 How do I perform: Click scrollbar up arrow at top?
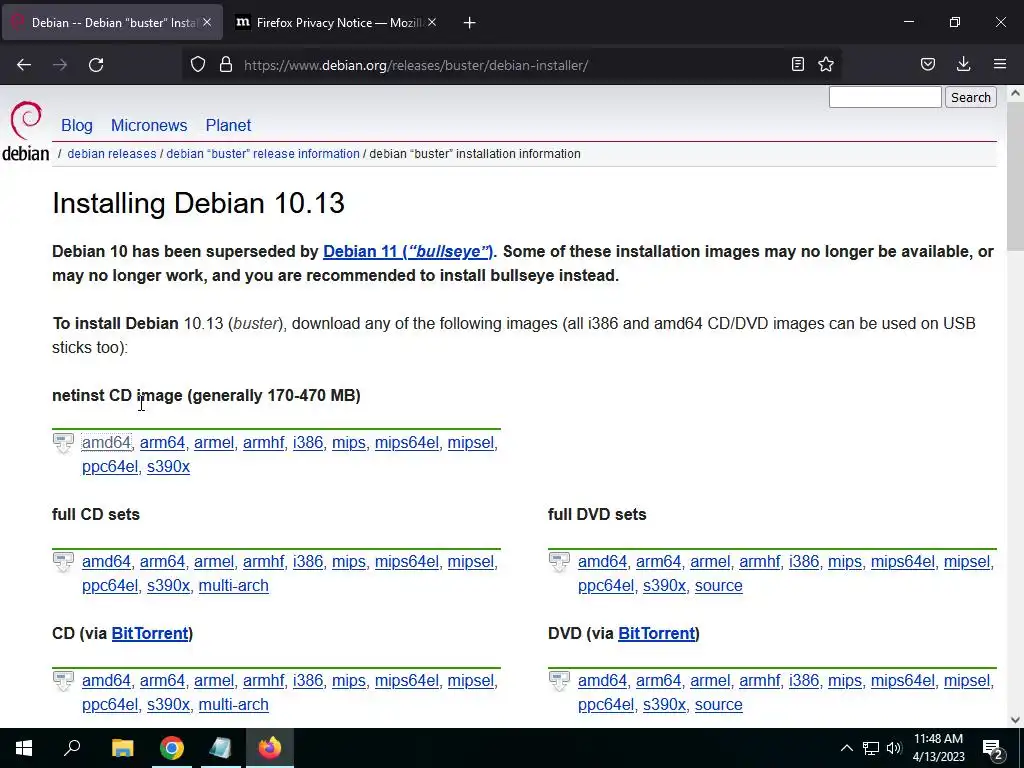1015,93
